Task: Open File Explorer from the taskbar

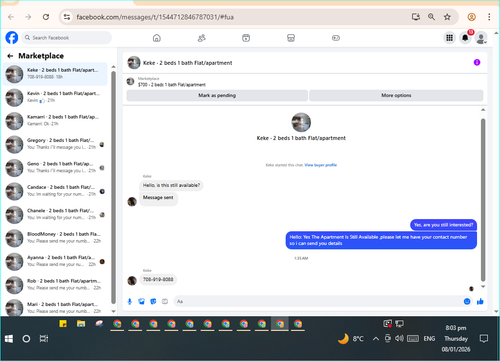Action: [81, 324]
